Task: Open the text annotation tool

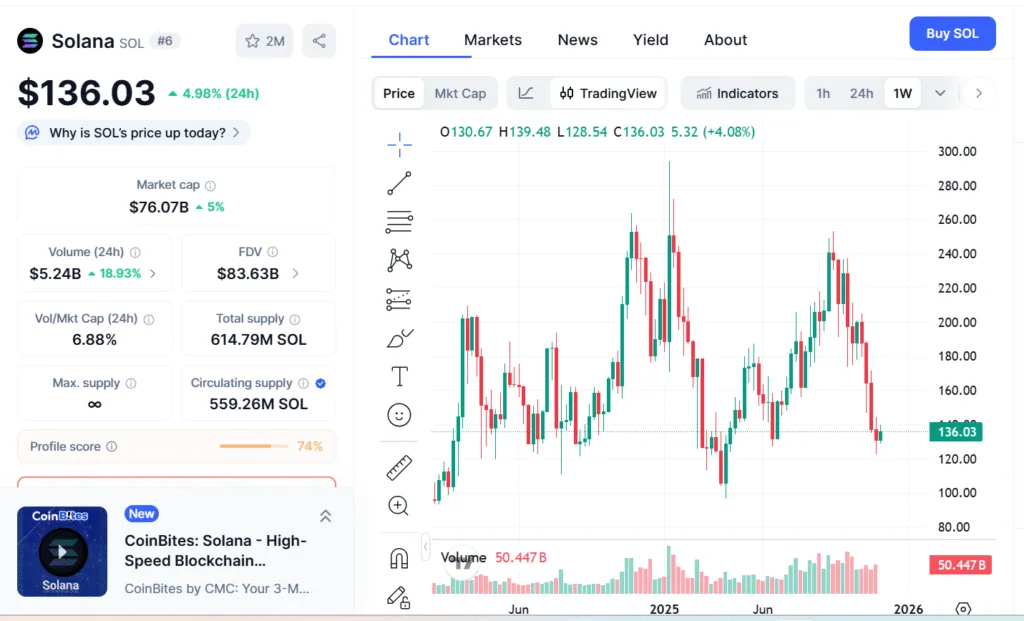Action: coord(399,375)
